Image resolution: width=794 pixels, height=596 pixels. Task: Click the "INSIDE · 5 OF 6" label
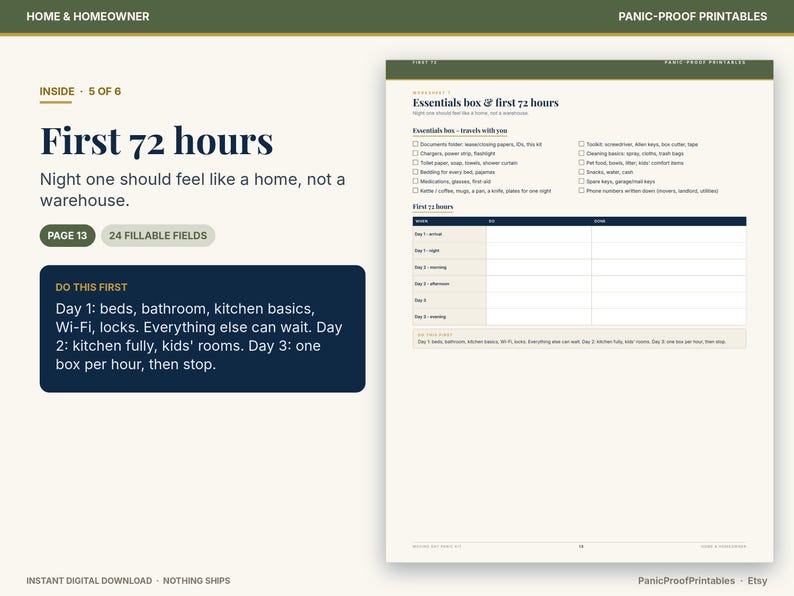(x=80, y=91)
